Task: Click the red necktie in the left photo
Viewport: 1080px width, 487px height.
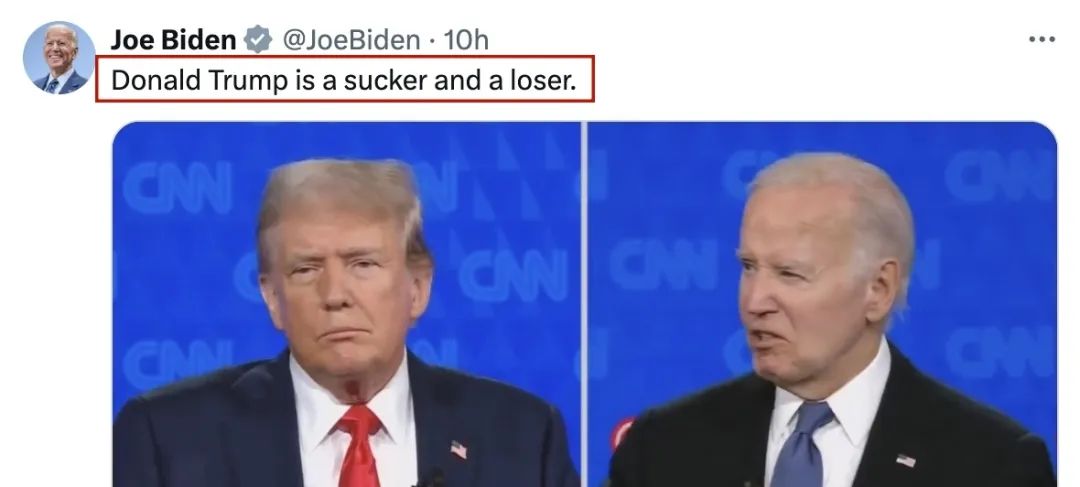Action: [360, 446]
